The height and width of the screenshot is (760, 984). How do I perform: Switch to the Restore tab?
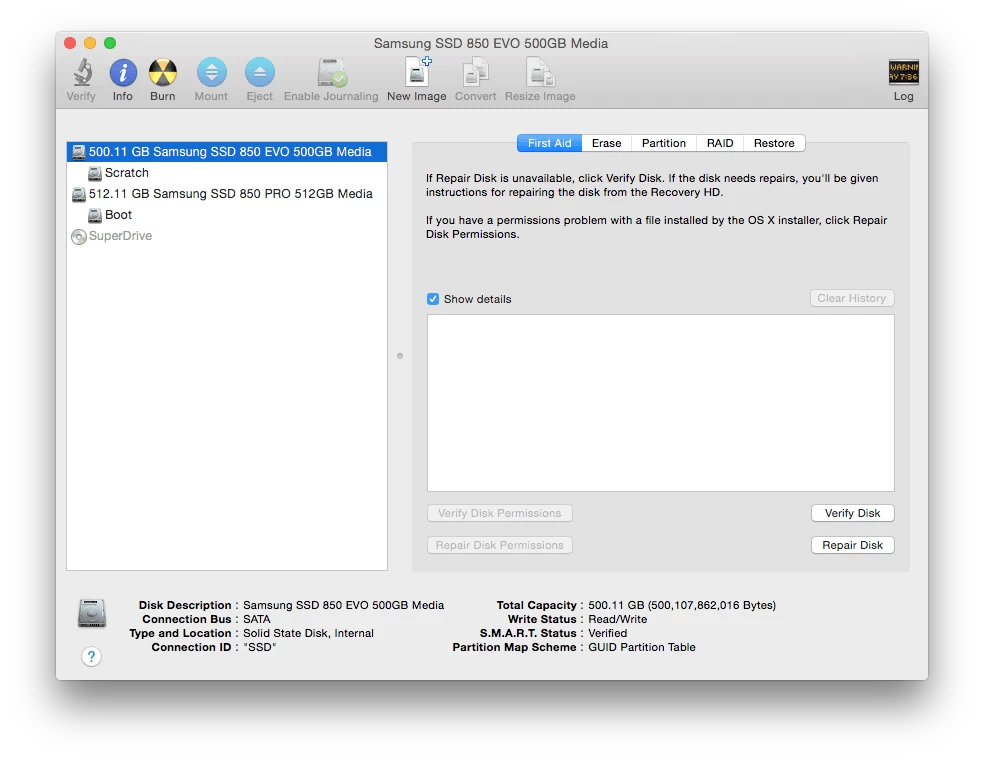pyautogui.click(x=774, y=143)
